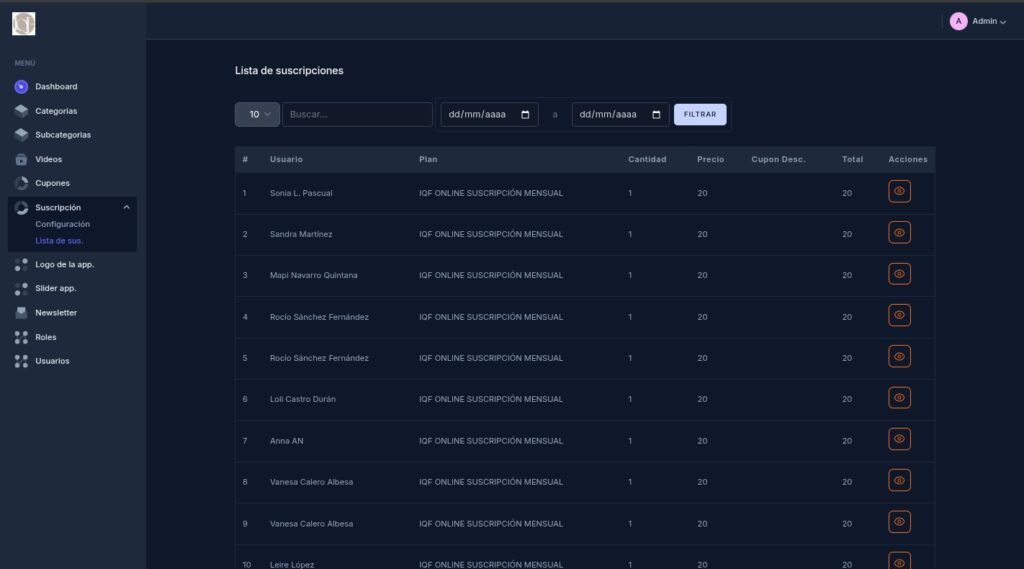Click the Roles icon in sidebar

pyautogui.click(x=21, y=337)
